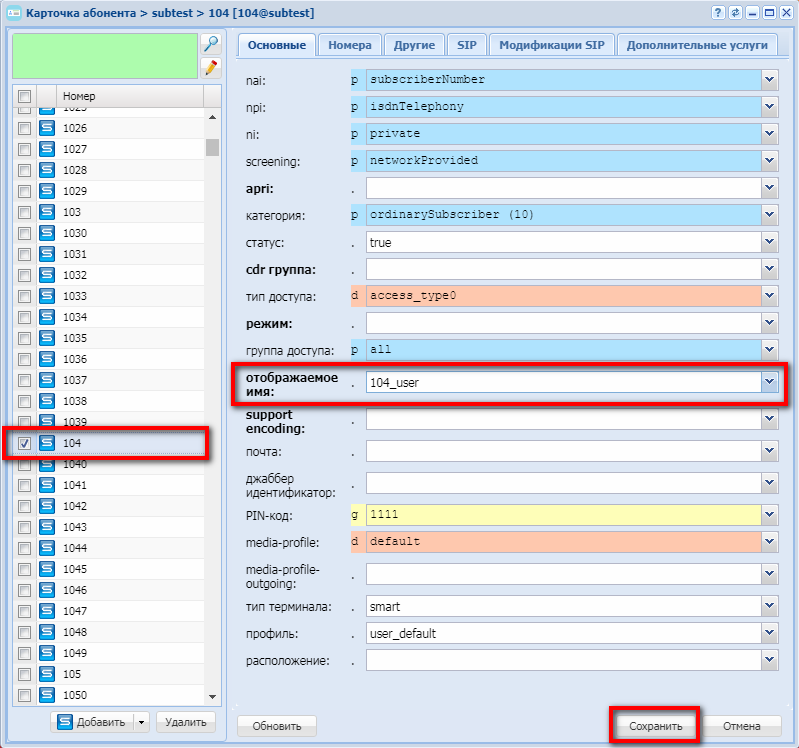799x748 pixels.
Task: Check the box for number 1047
Action: 24,611
